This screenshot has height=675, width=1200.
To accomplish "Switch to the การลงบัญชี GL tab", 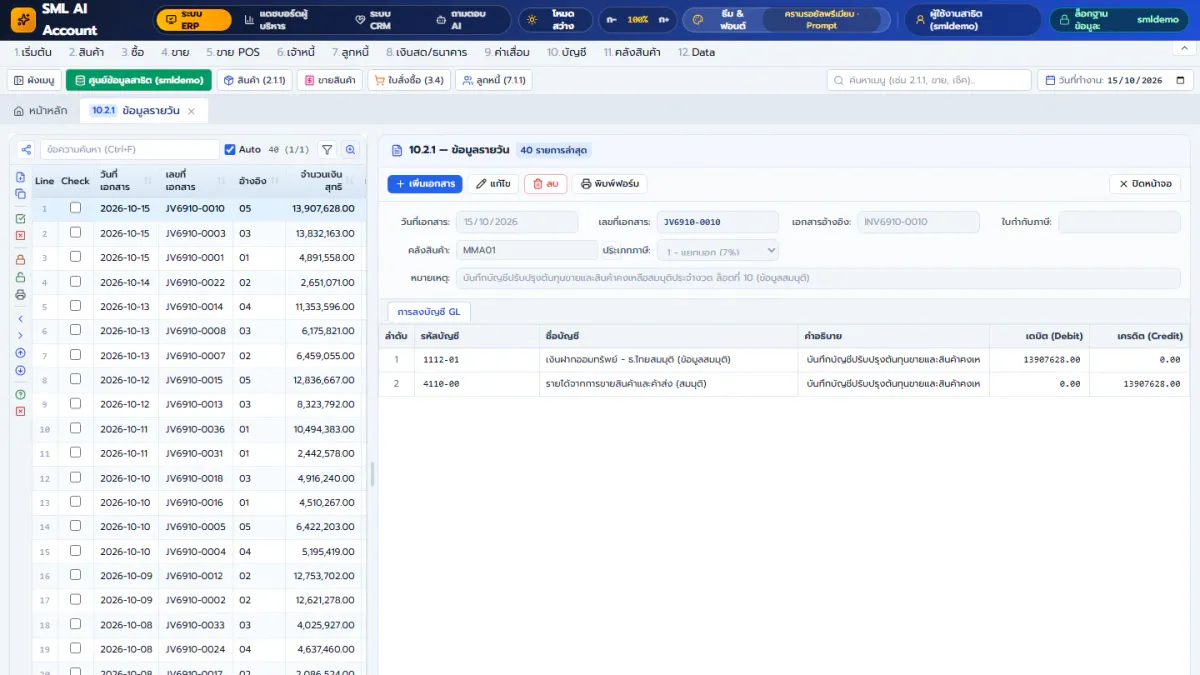I will [428, 312].
